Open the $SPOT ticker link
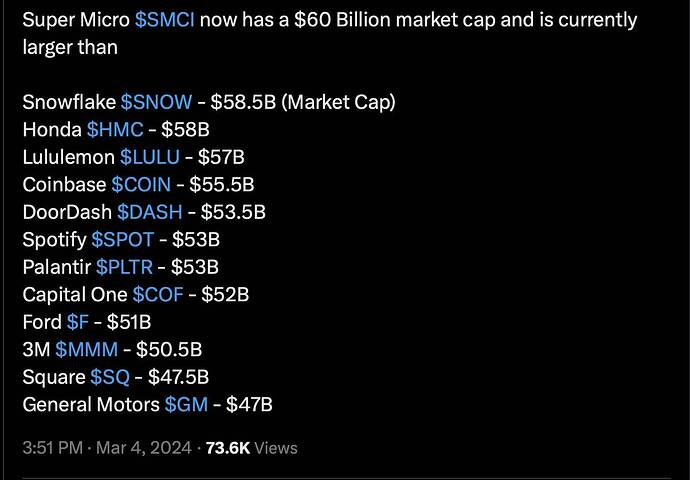The image size is (690, 480). point(122,239)
